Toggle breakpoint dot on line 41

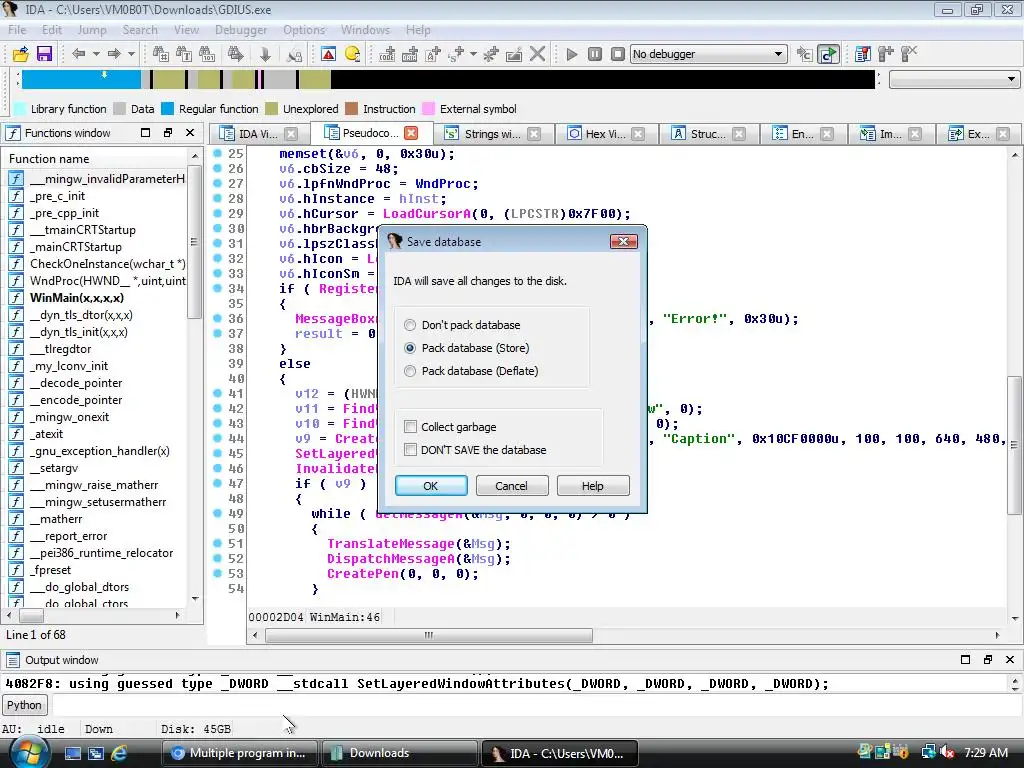click(217, 394)
